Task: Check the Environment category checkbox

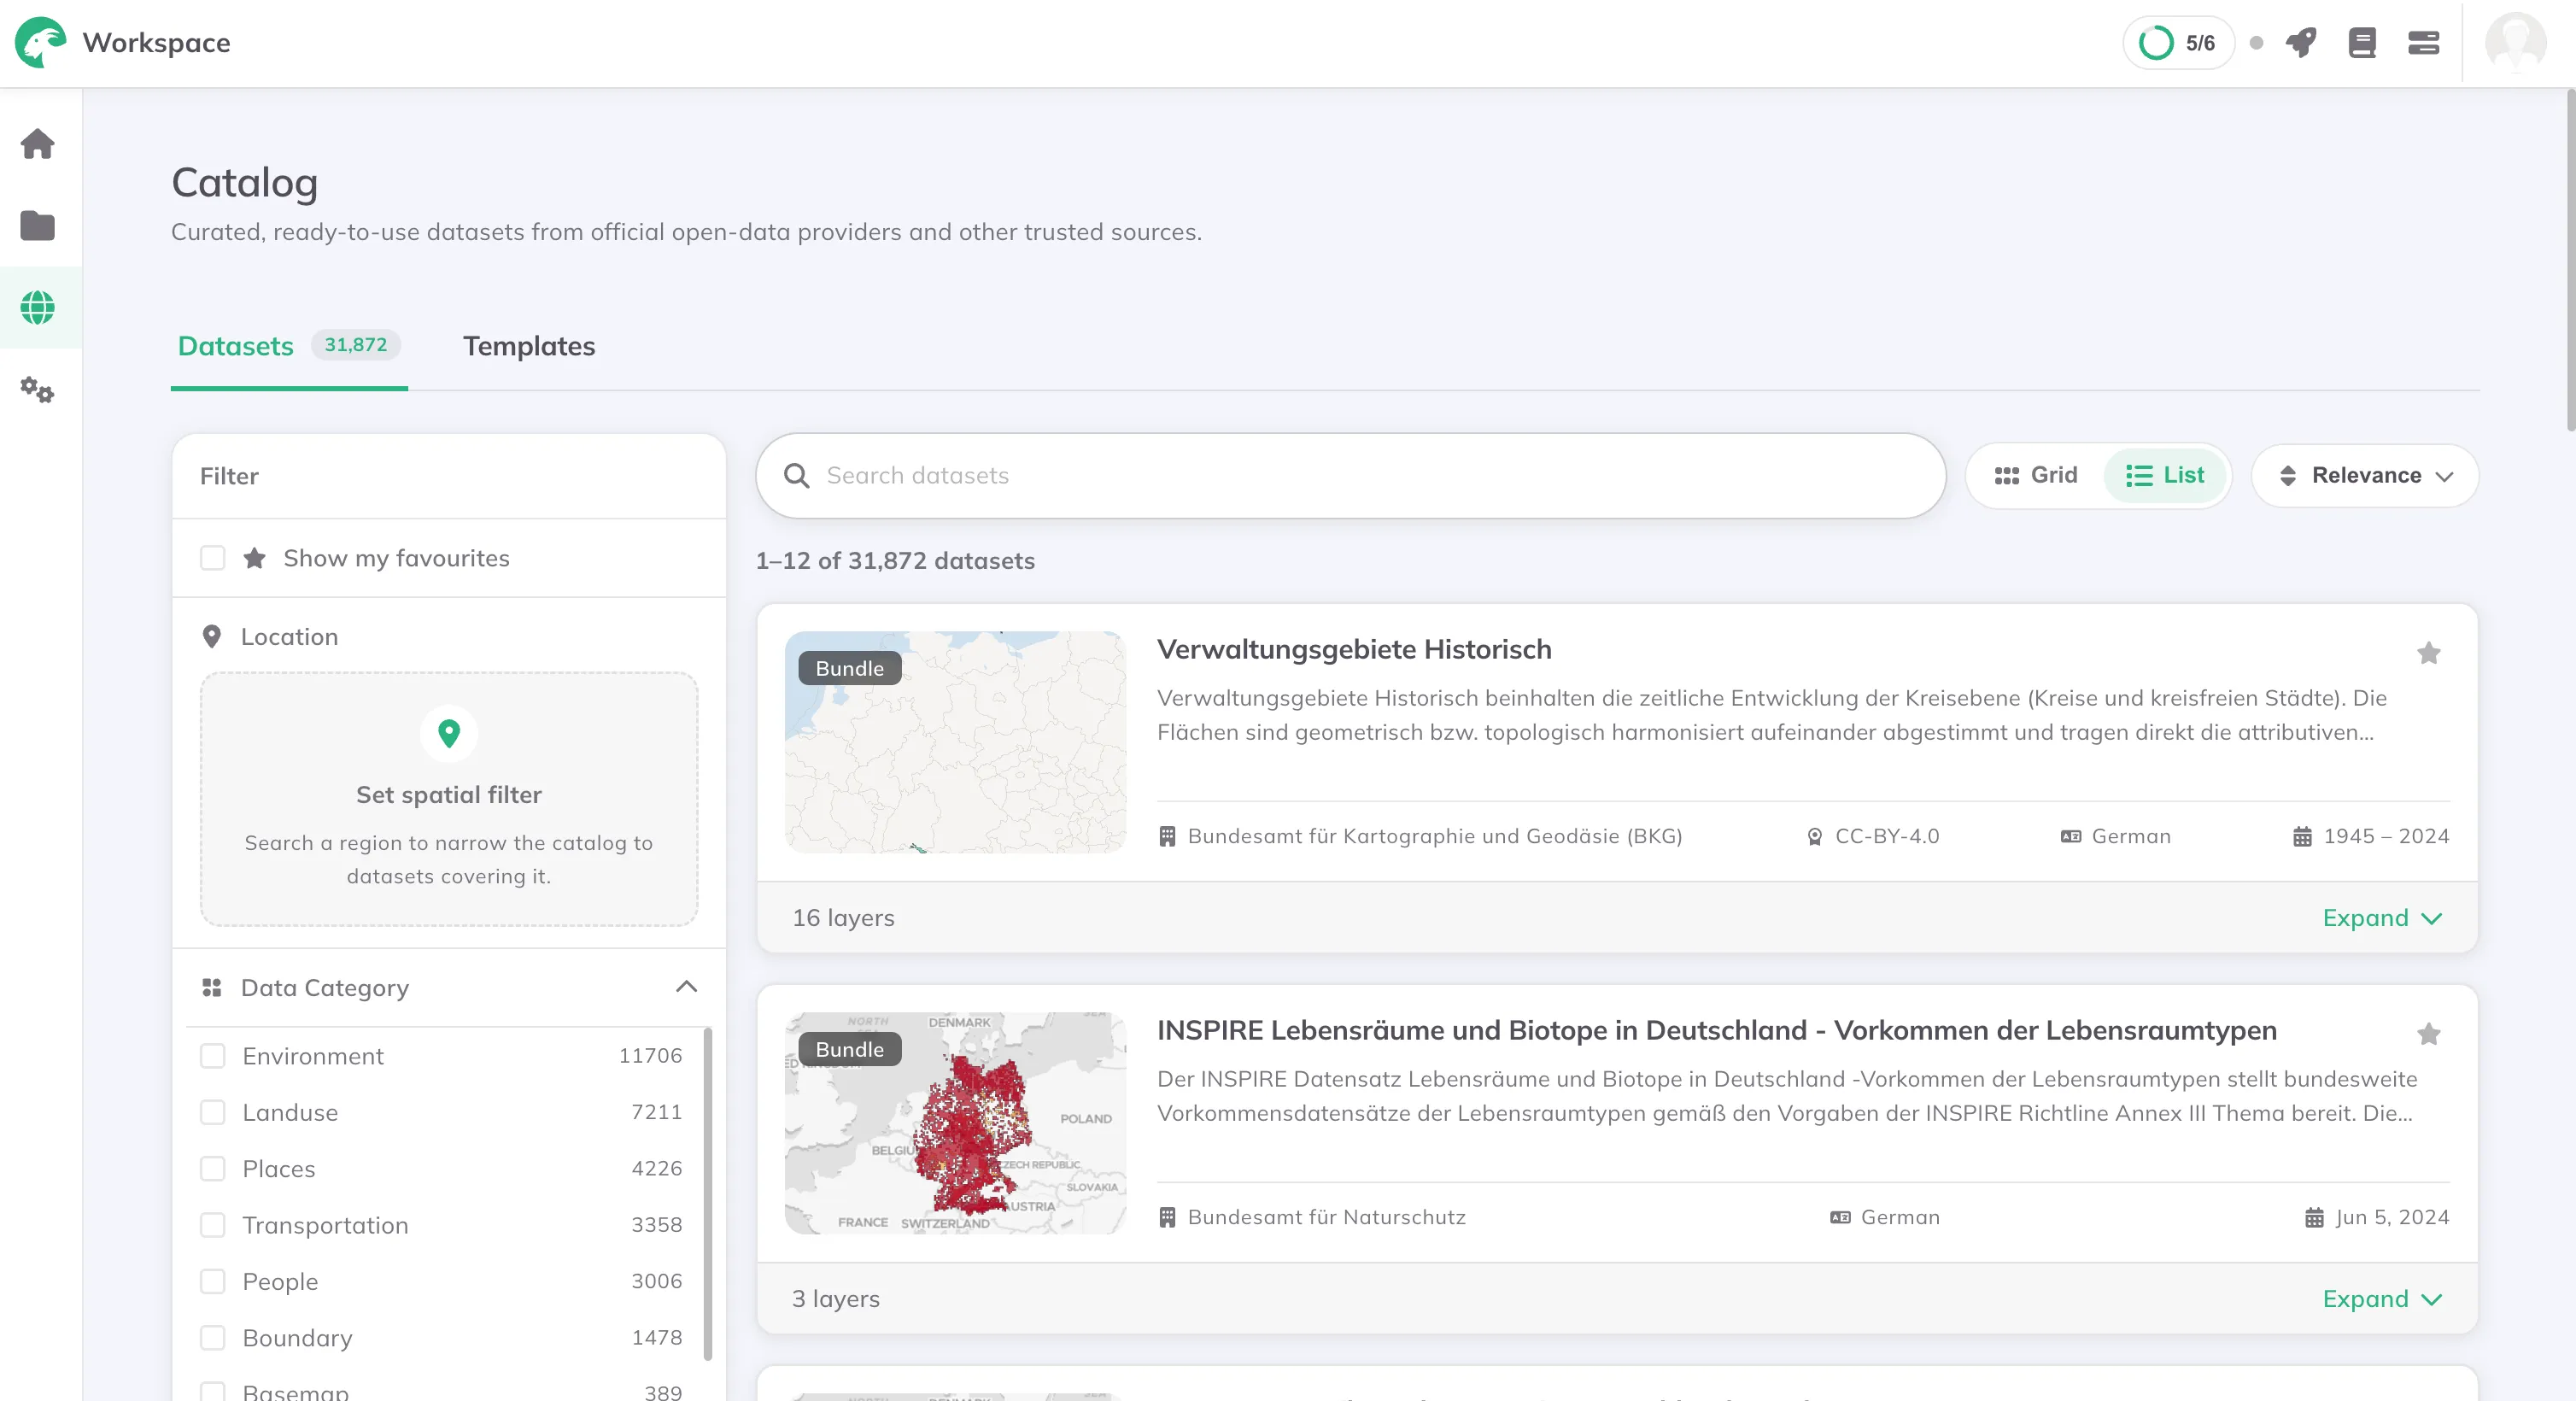Action: [213, 1057]
